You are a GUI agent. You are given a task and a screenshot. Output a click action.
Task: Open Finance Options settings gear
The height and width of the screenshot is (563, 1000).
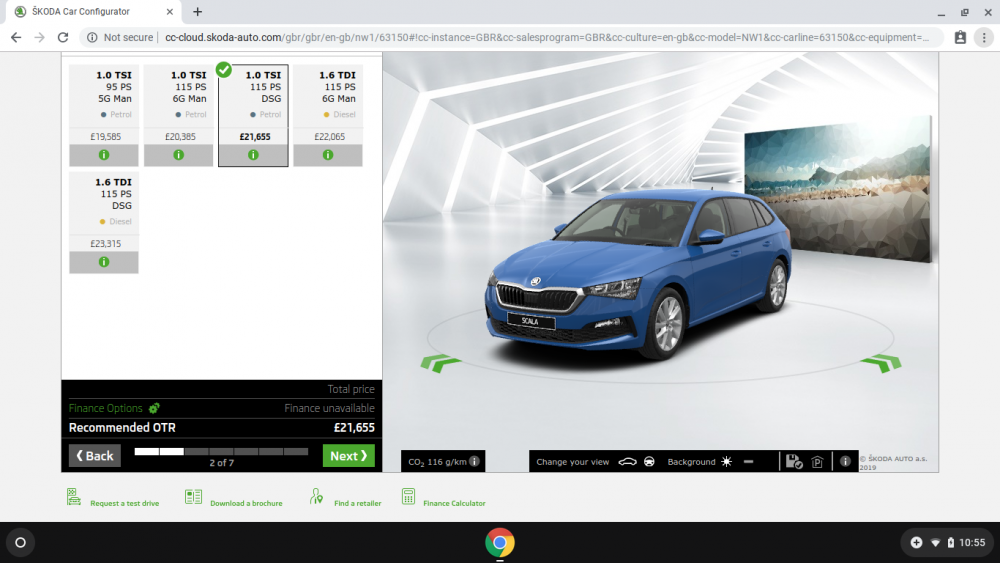[x=154, y=408]
